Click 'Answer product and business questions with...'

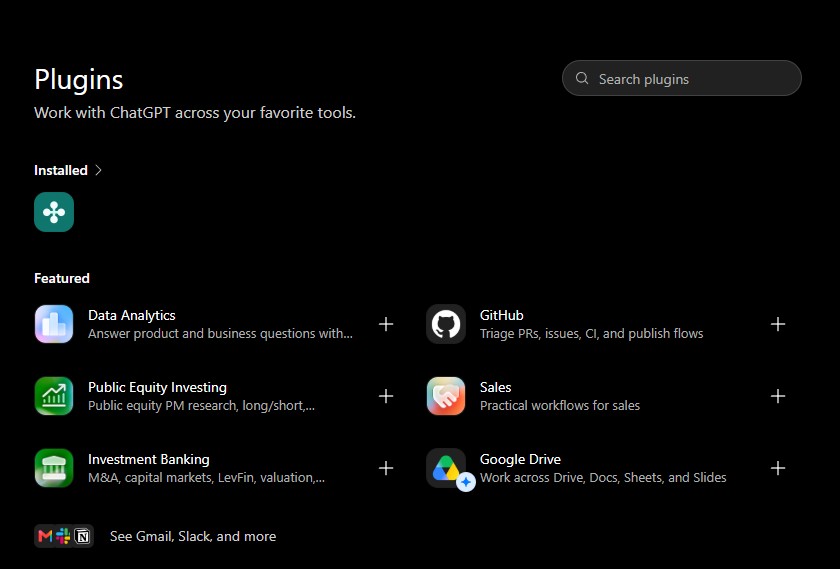221,334
